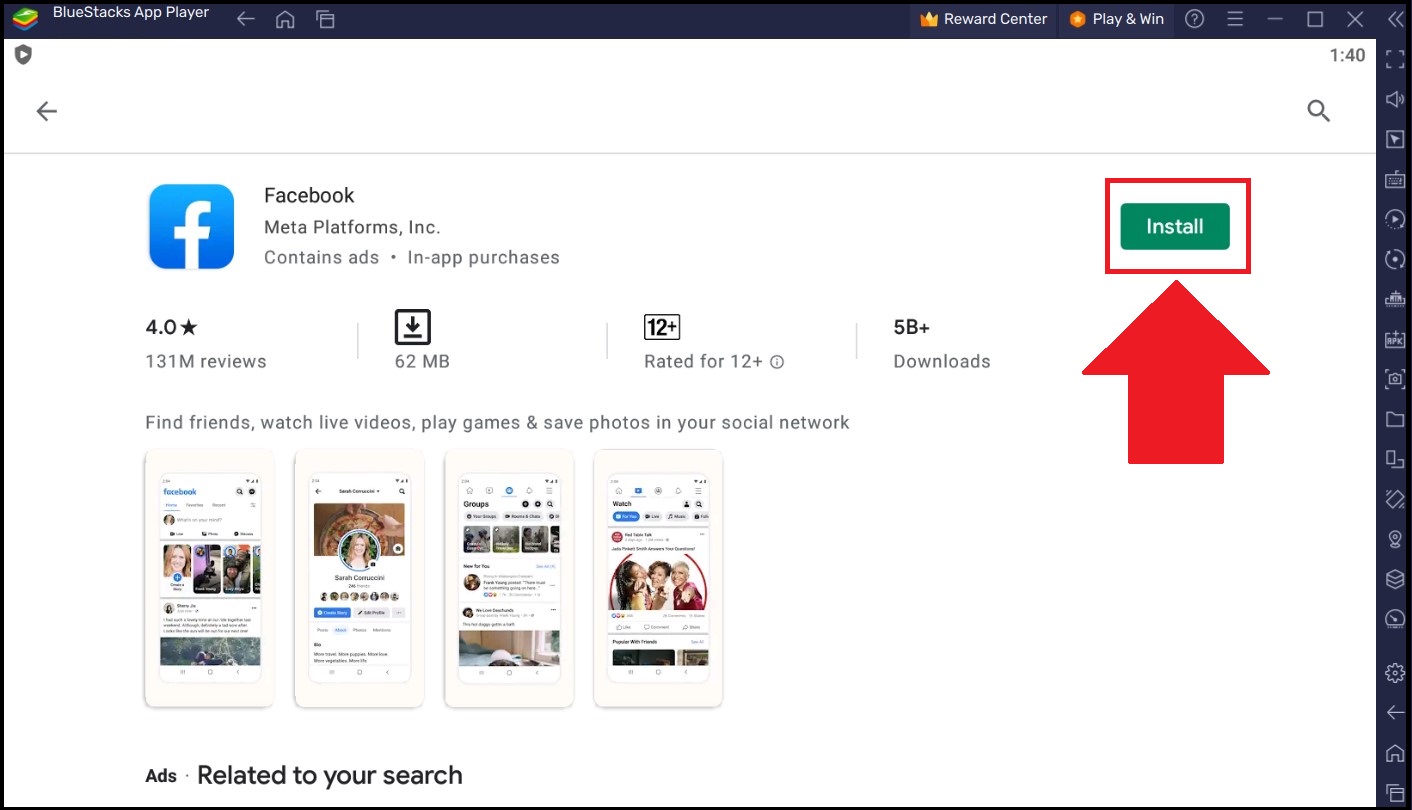The image size is (1412, 810).
Task: Click the sync operations sidebar icon
Action: (1395, 259)
